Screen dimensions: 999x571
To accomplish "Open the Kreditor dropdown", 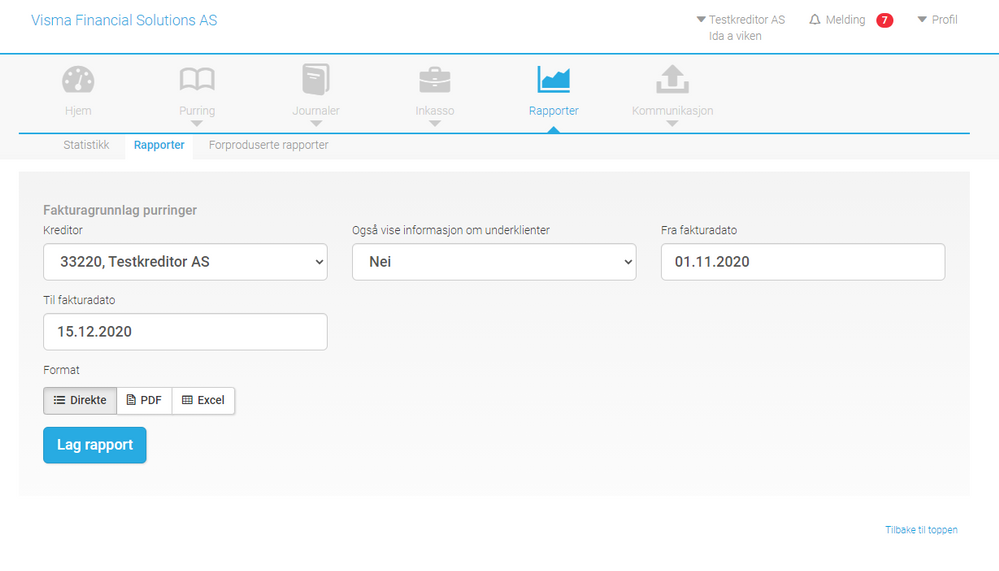I will 185,262.
